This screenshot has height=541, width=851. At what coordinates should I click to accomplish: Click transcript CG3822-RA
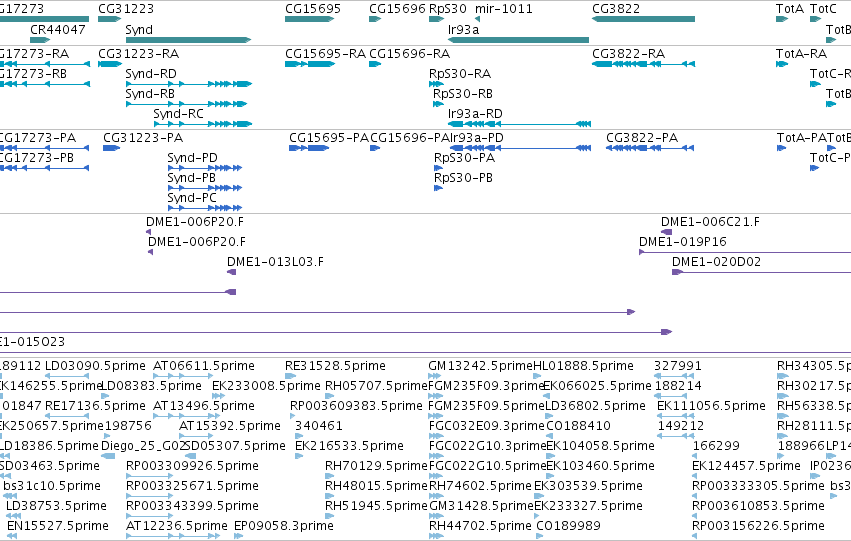pos(643,64)
